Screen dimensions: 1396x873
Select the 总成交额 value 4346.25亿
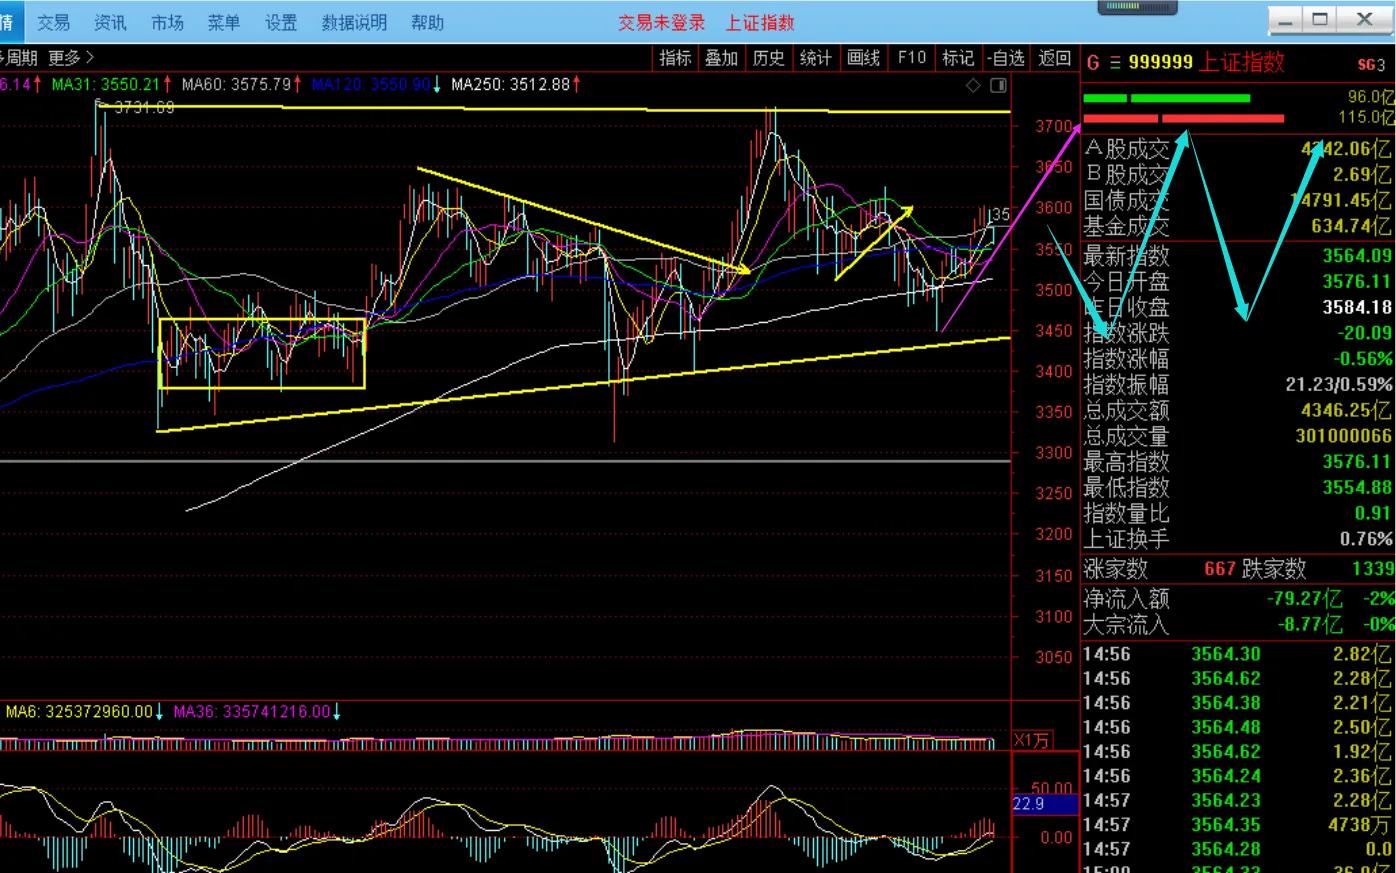coord(1346,410)
